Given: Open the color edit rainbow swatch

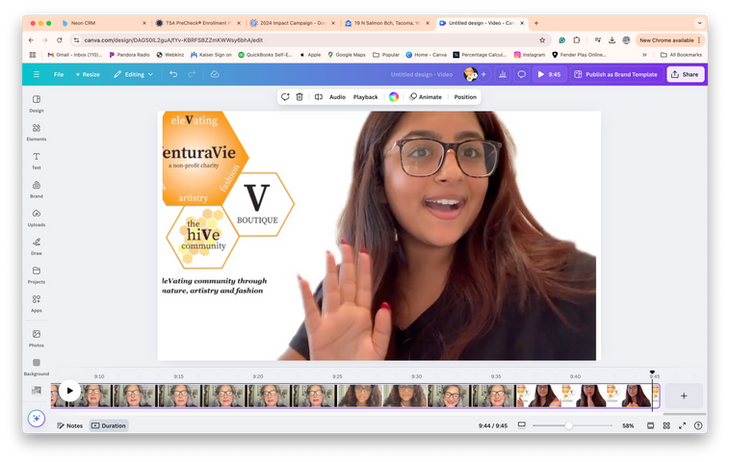Looking at the screenshot, I should [x=393, y=97].
